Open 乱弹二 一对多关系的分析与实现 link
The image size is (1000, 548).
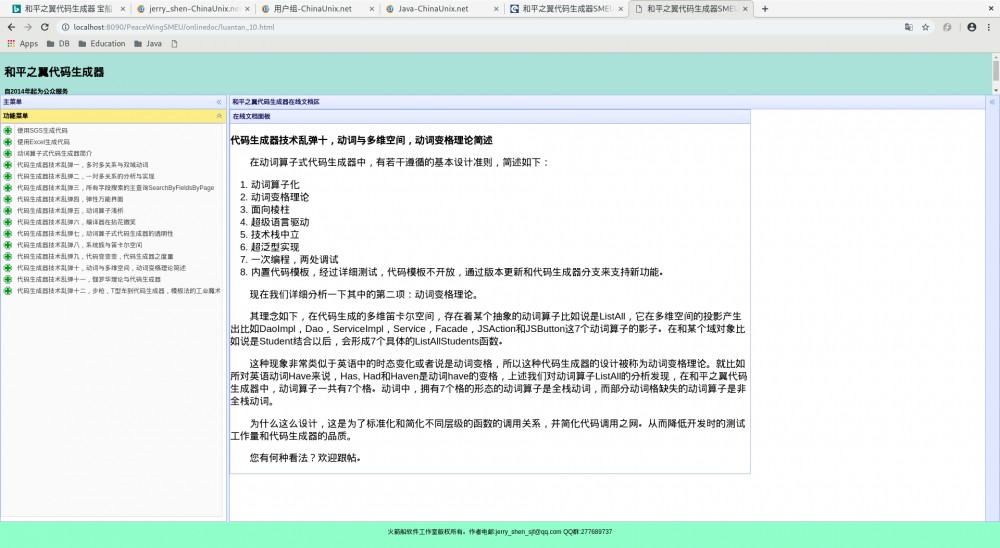(x=85, y=176)
